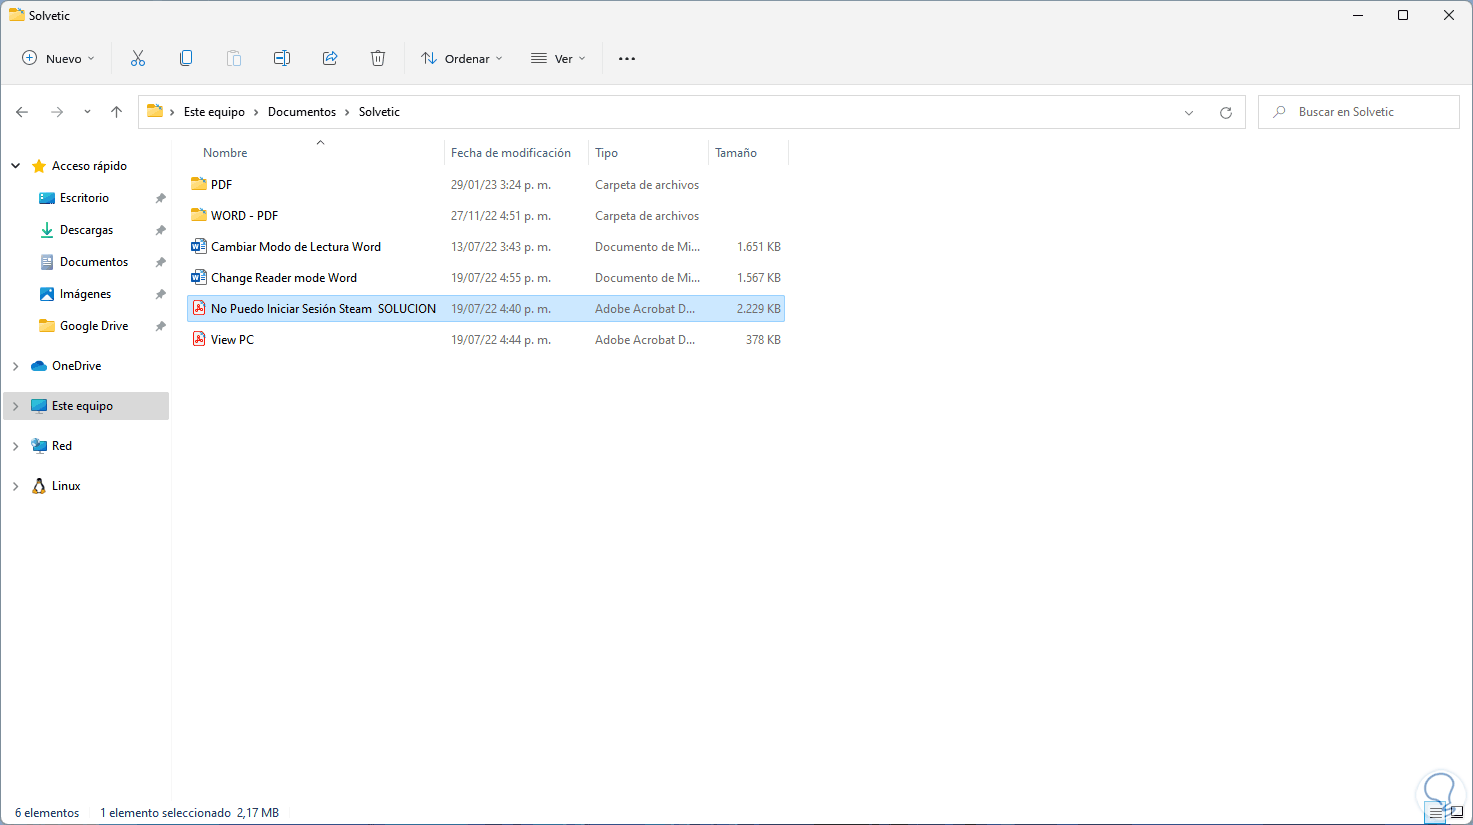This screenshot has width=1473, height=825.
Task: Expand chevron before Este equipo in address bar
Action: pyautogui.click(x=173, y=112)
